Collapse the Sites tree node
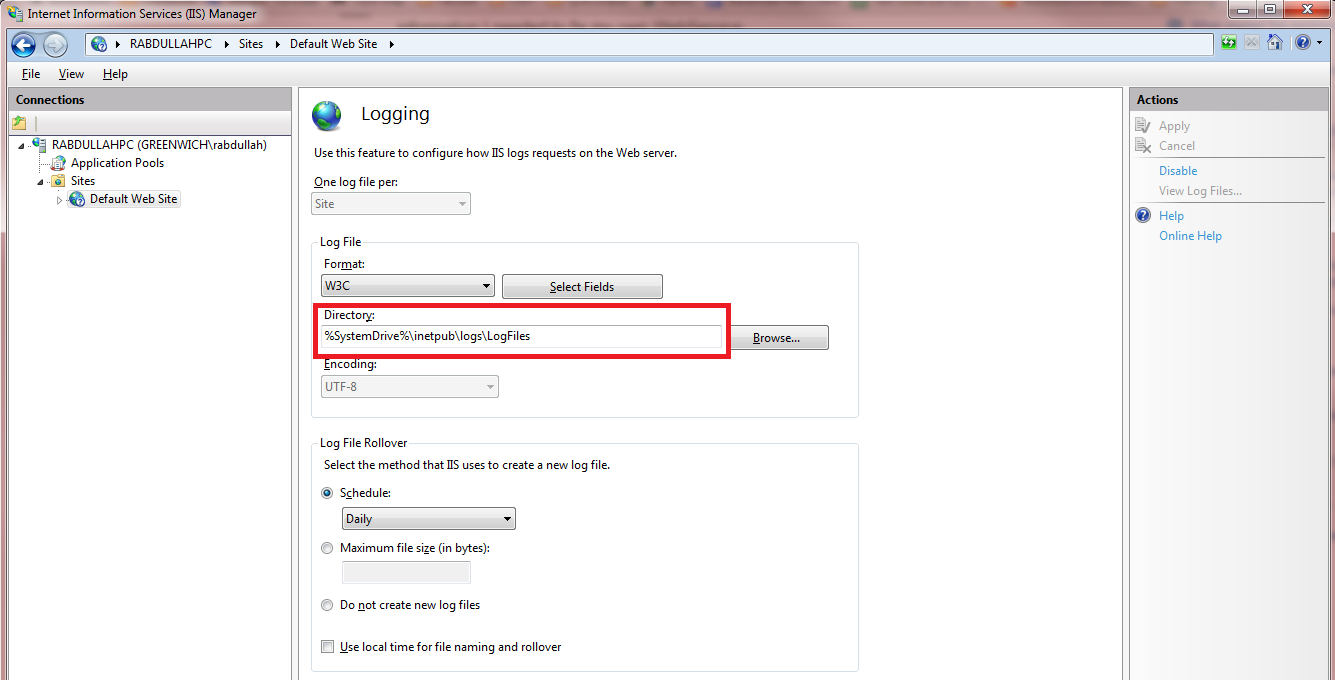 pyautogui.click(x=42, y=182)
